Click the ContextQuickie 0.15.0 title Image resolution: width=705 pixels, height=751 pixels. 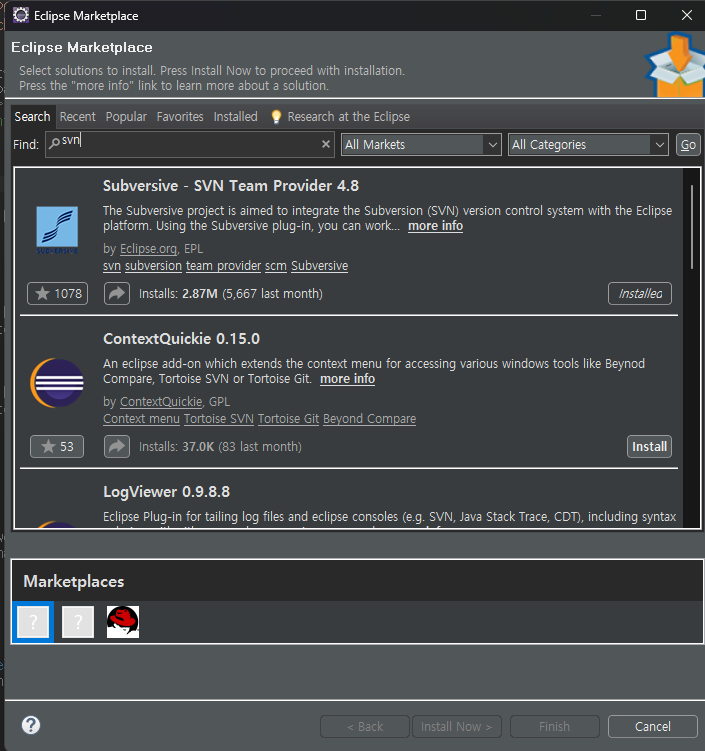(x=182, y=339)
